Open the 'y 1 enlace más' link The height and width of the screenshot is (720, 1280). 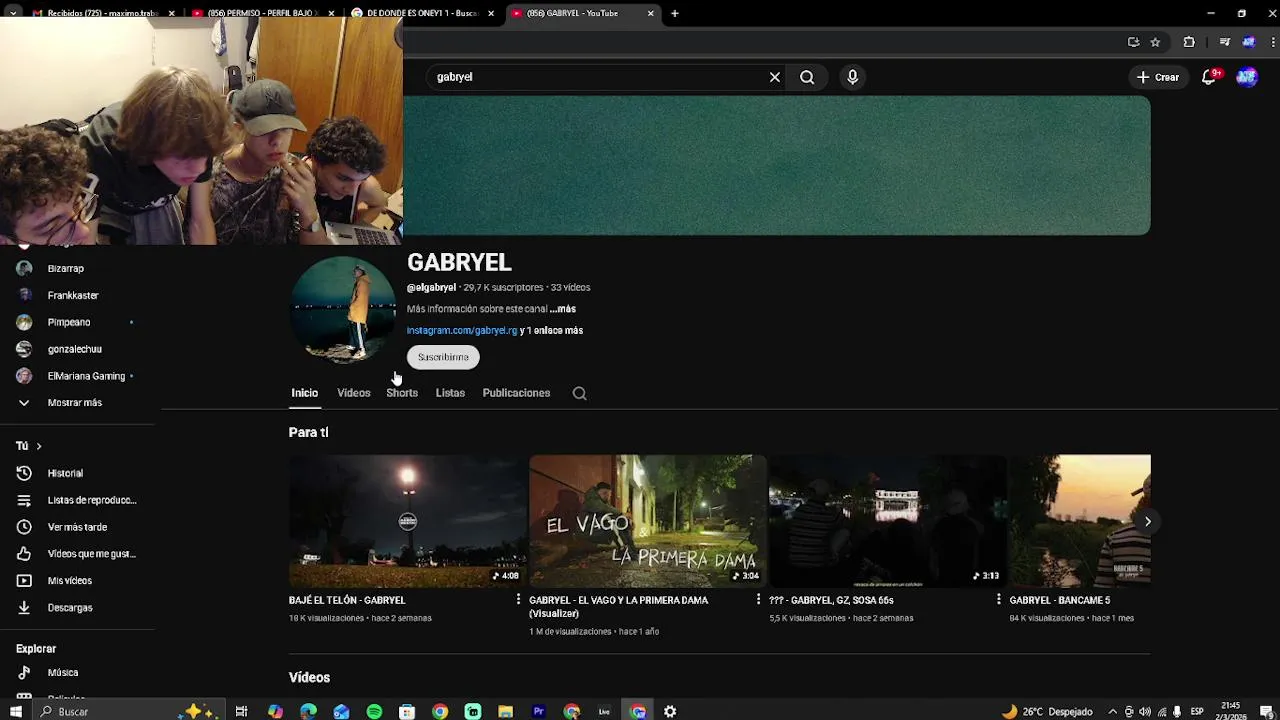point(551,330)
